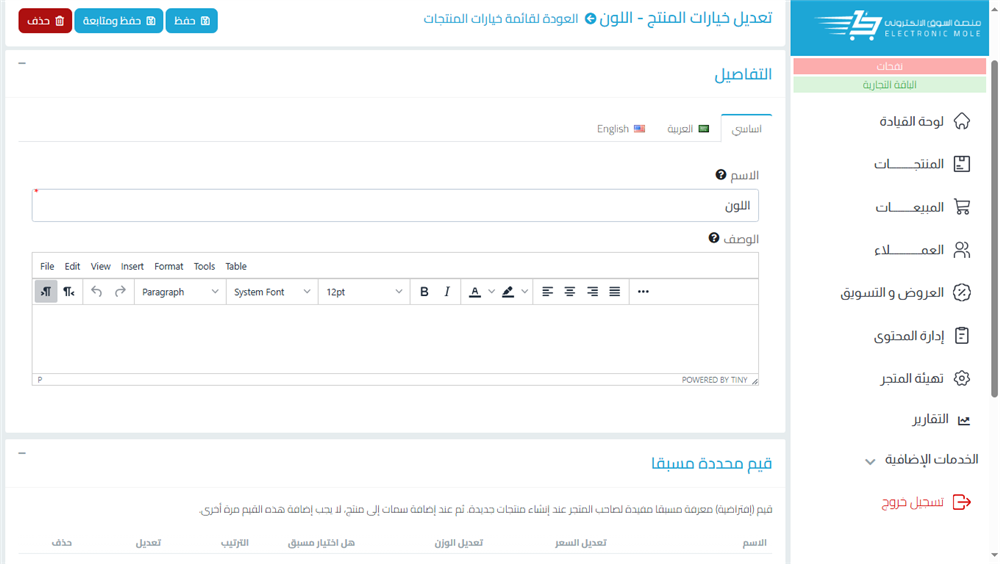
Task: Click the حفظ ومتابعة button
Action: click(x=118, y=21)
